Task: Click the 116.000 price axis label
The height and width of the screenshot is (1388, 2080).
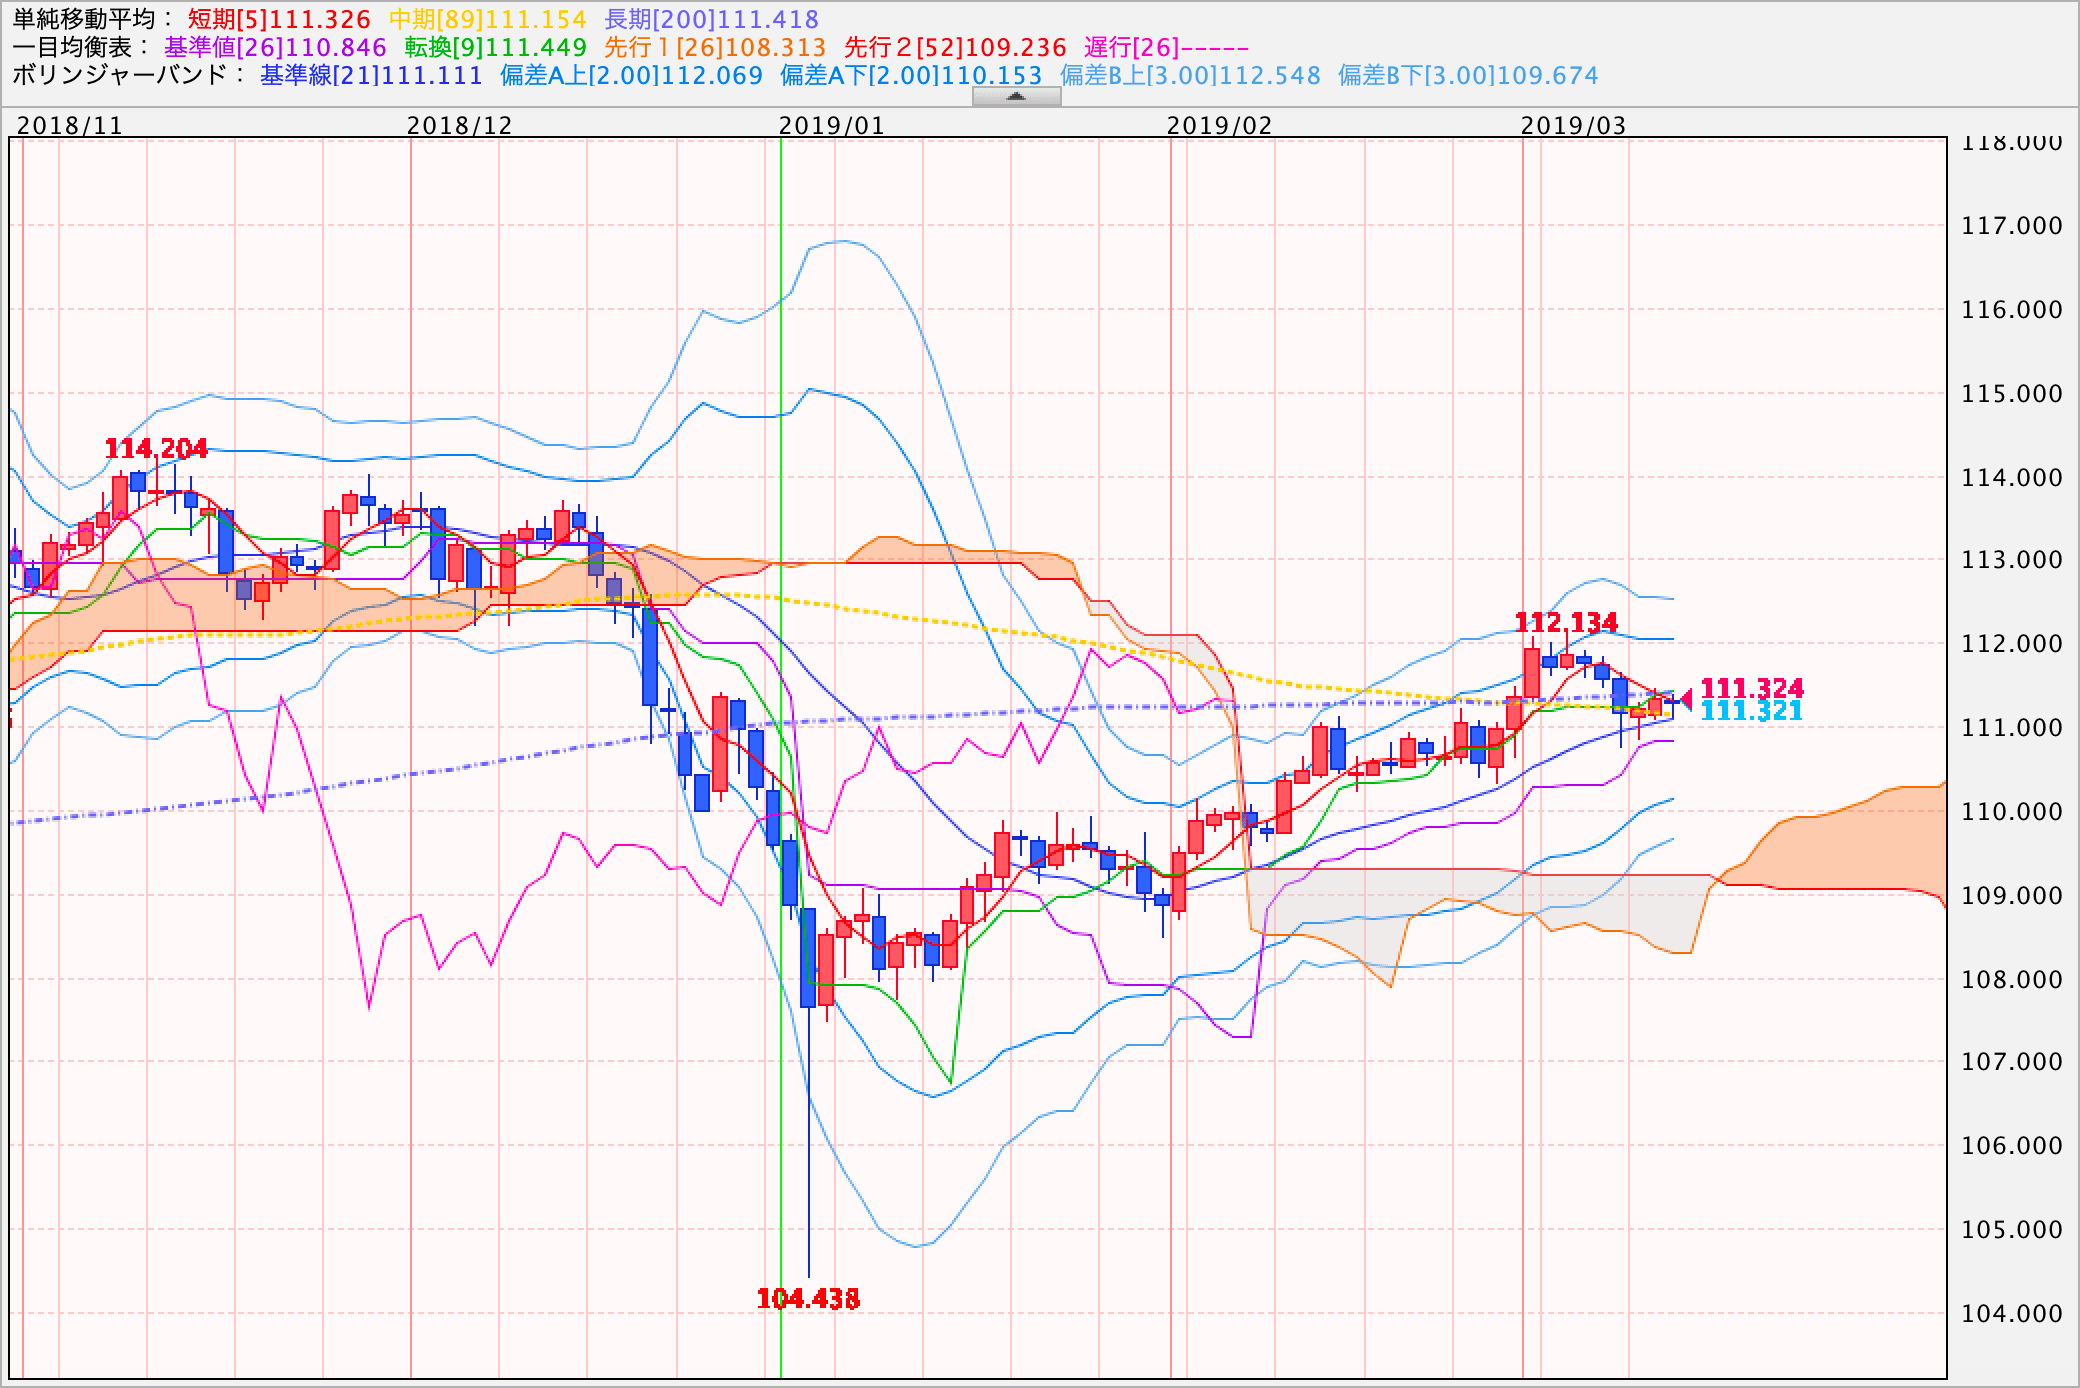Action: tap(2012, 310)
